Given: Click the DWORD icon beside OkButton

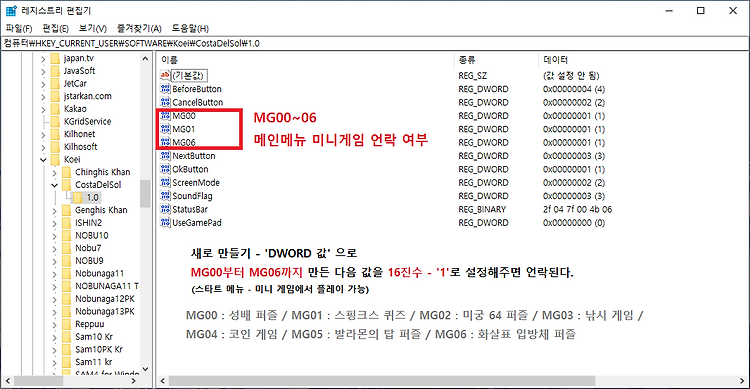Looking at the screenshot, I should (165, 169).
